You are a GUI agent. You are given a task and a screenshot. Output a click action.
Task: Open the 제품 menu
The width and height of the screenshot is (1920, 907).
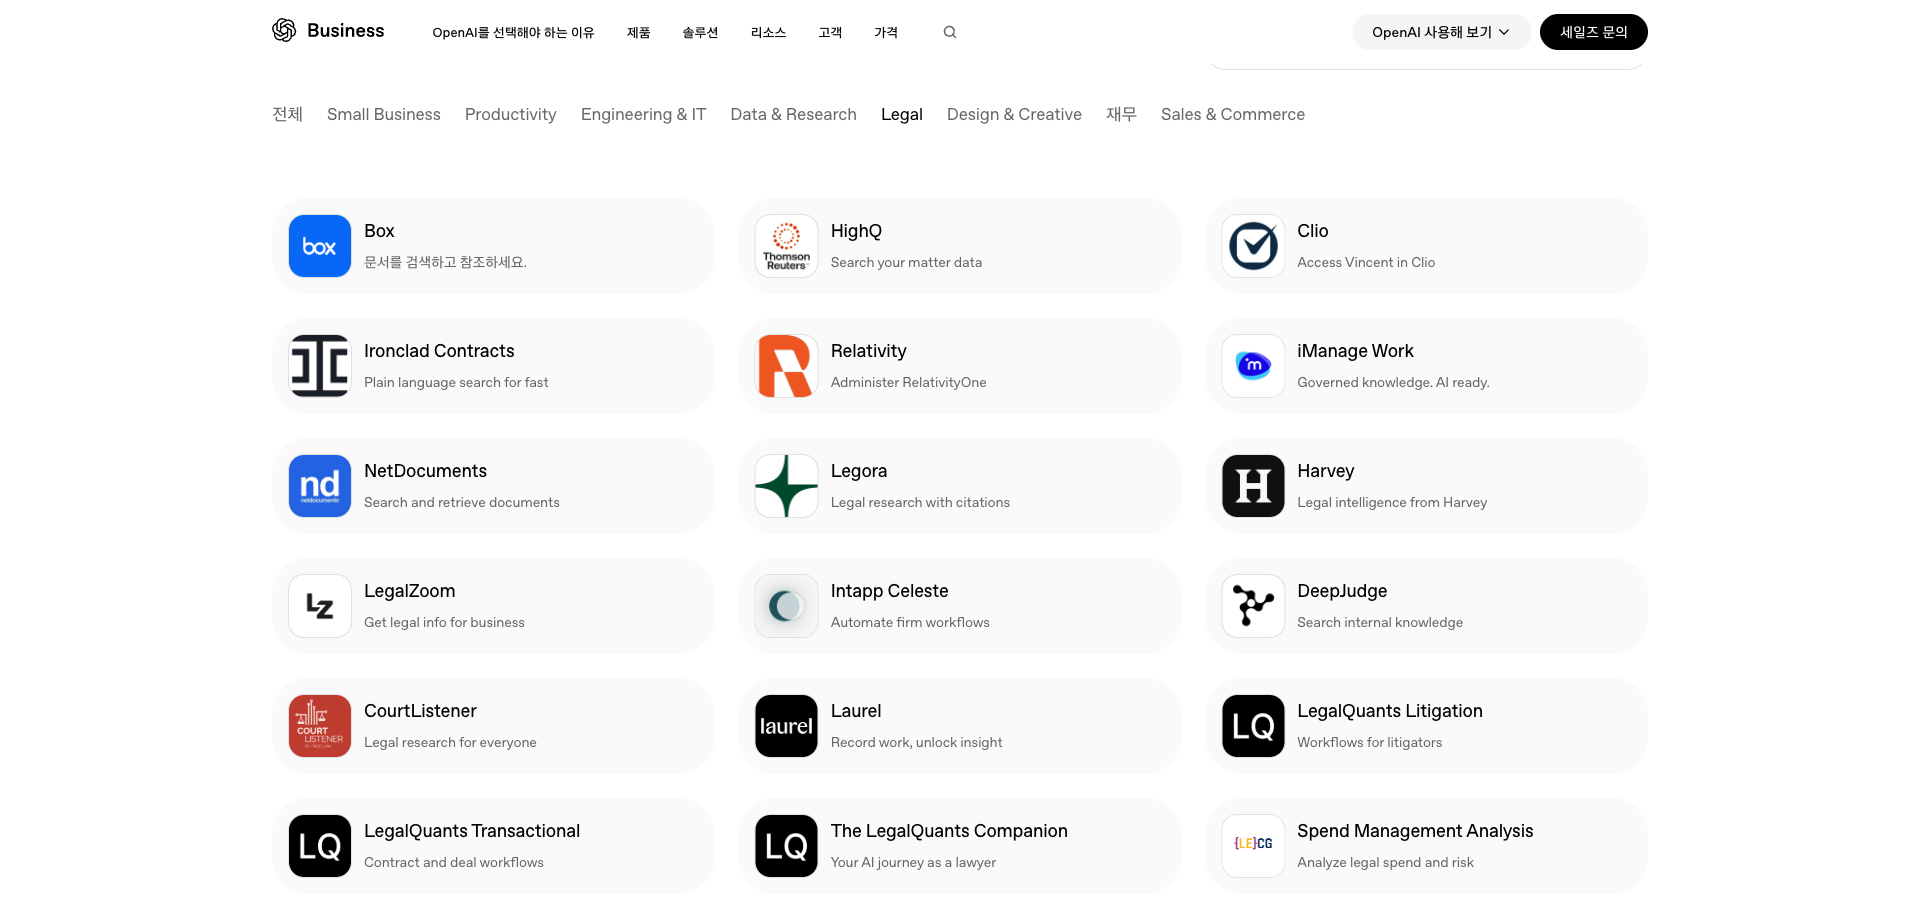point(638,33)
